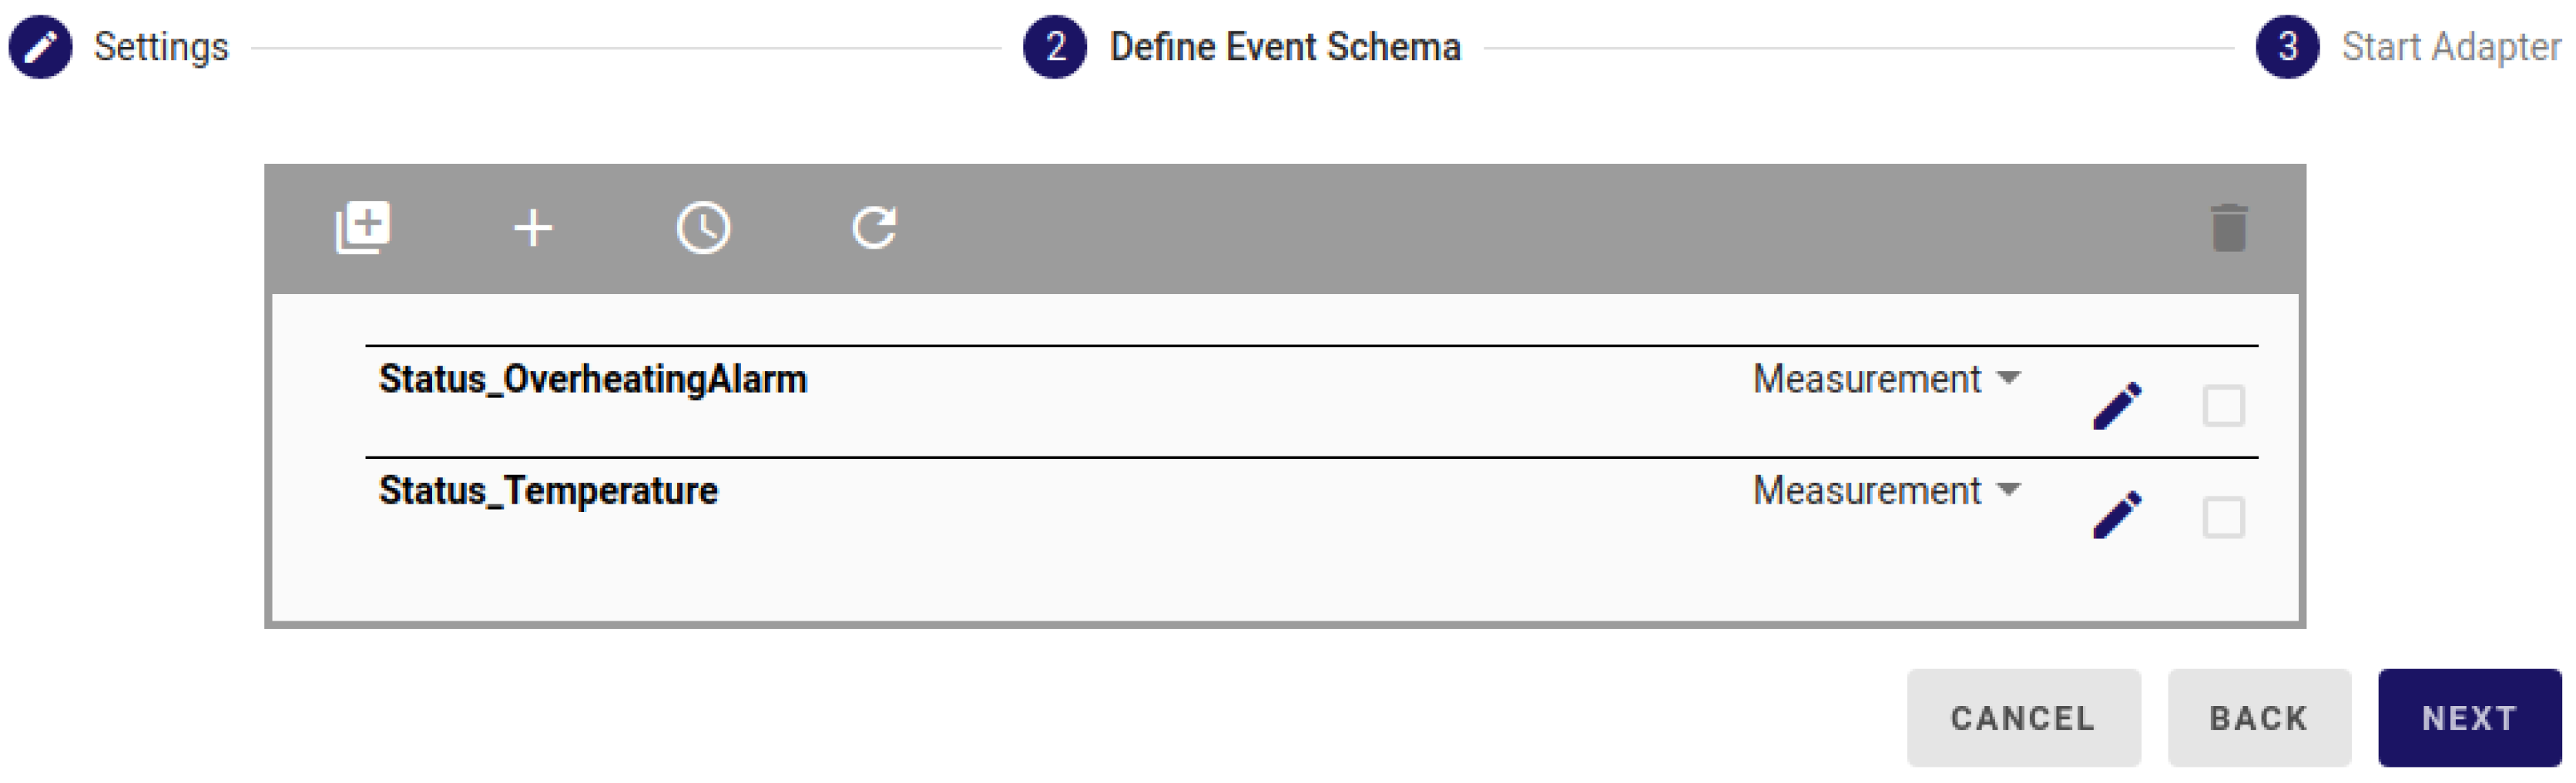Click the refresh schema icon
The image size is (2576, 783).
(874, 228)
